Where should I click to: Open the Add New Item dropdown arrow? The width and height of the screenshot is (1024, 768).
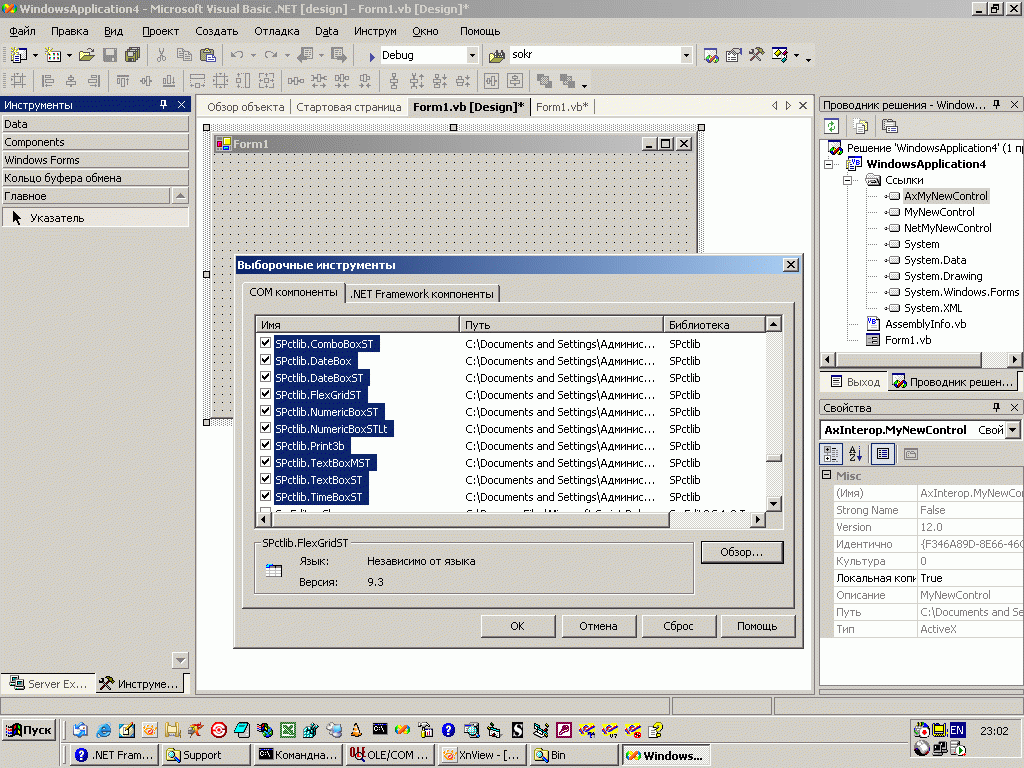69,56
